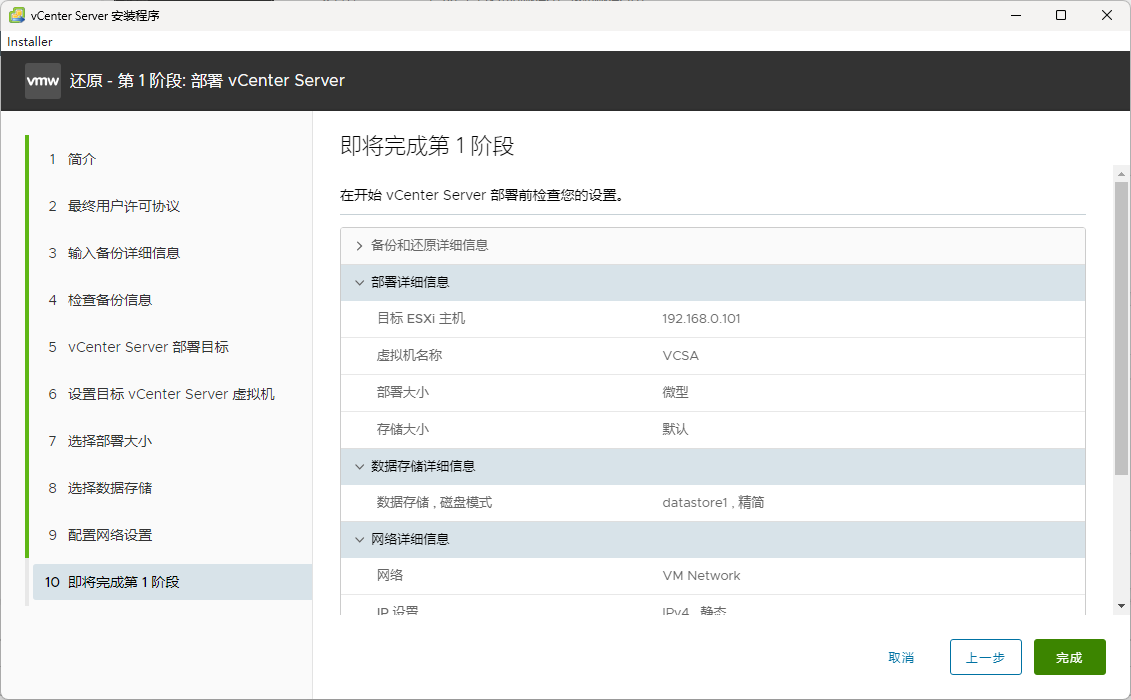Click the 取消 link
The image size is (1131, 700).
tap(901, 657)
